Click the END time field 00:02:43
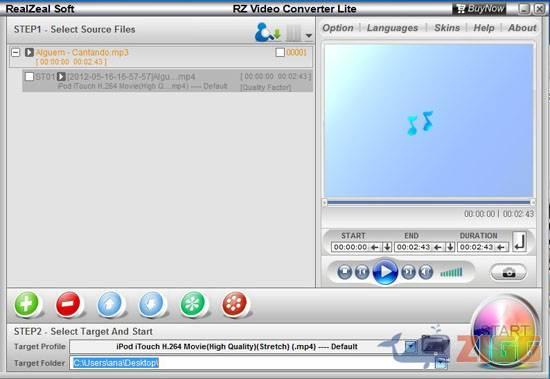550x379 pixels. [413, 247]
